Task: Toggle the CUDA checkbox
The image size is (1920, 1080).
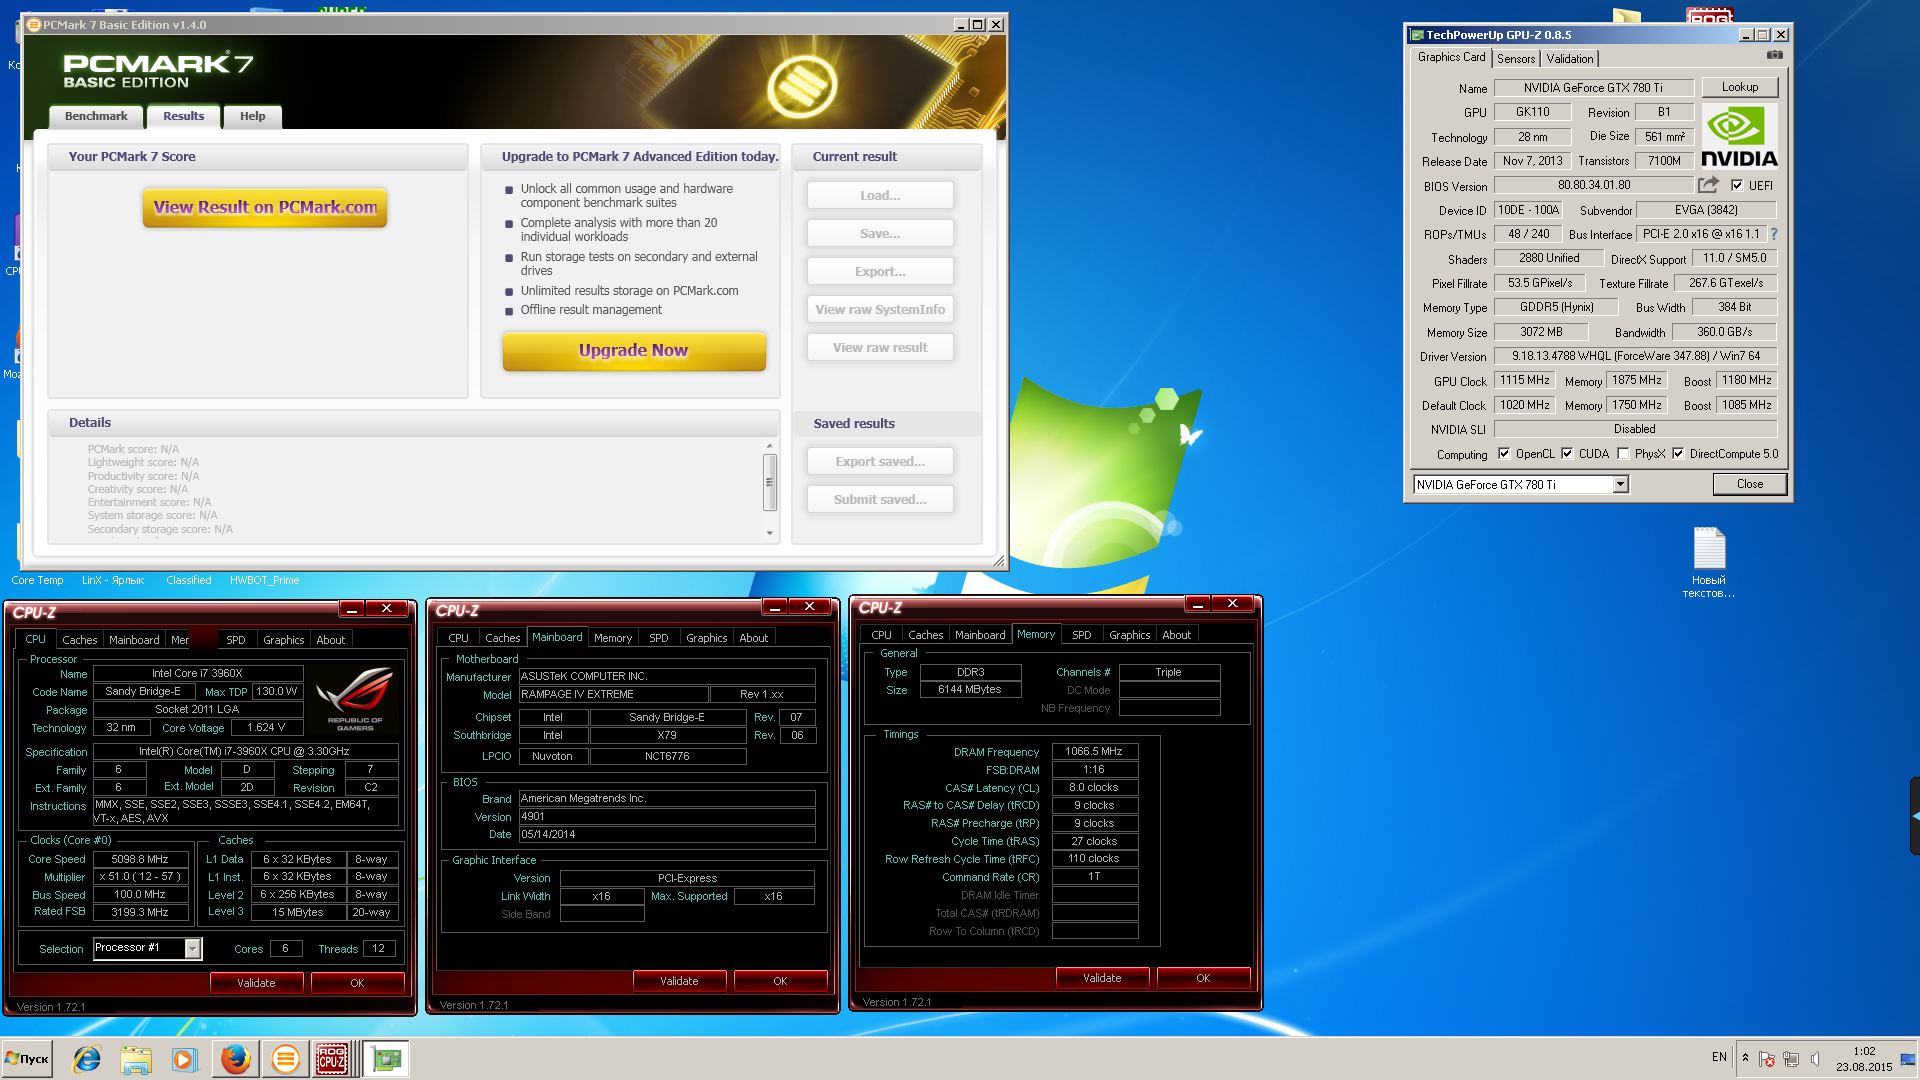Action: (x=1567, y=454)
